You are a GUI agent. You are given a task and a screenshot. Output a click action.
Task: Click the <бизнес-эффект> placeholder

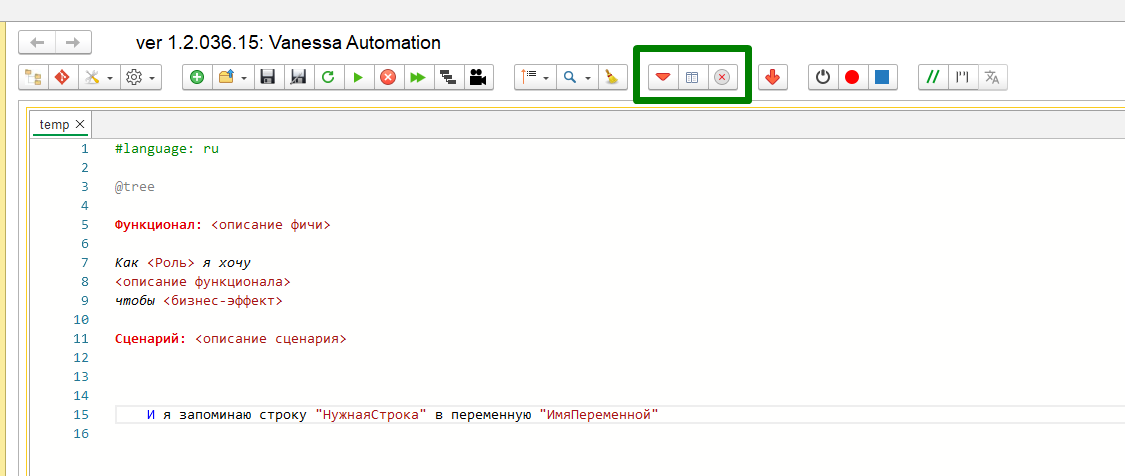222,301
